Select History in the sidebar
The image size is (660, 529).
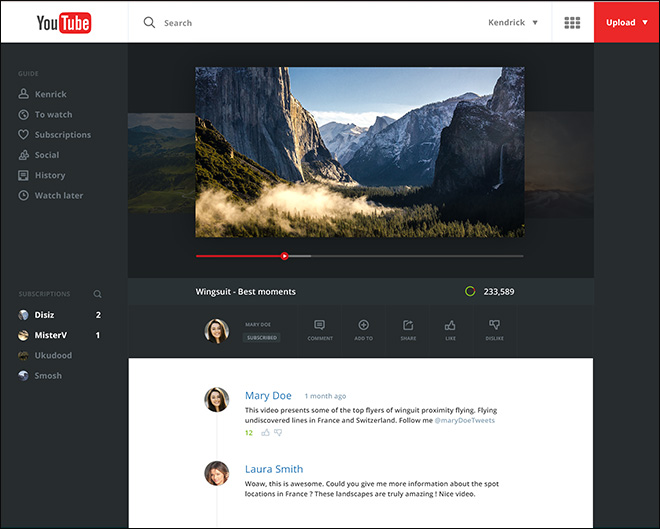49,175
